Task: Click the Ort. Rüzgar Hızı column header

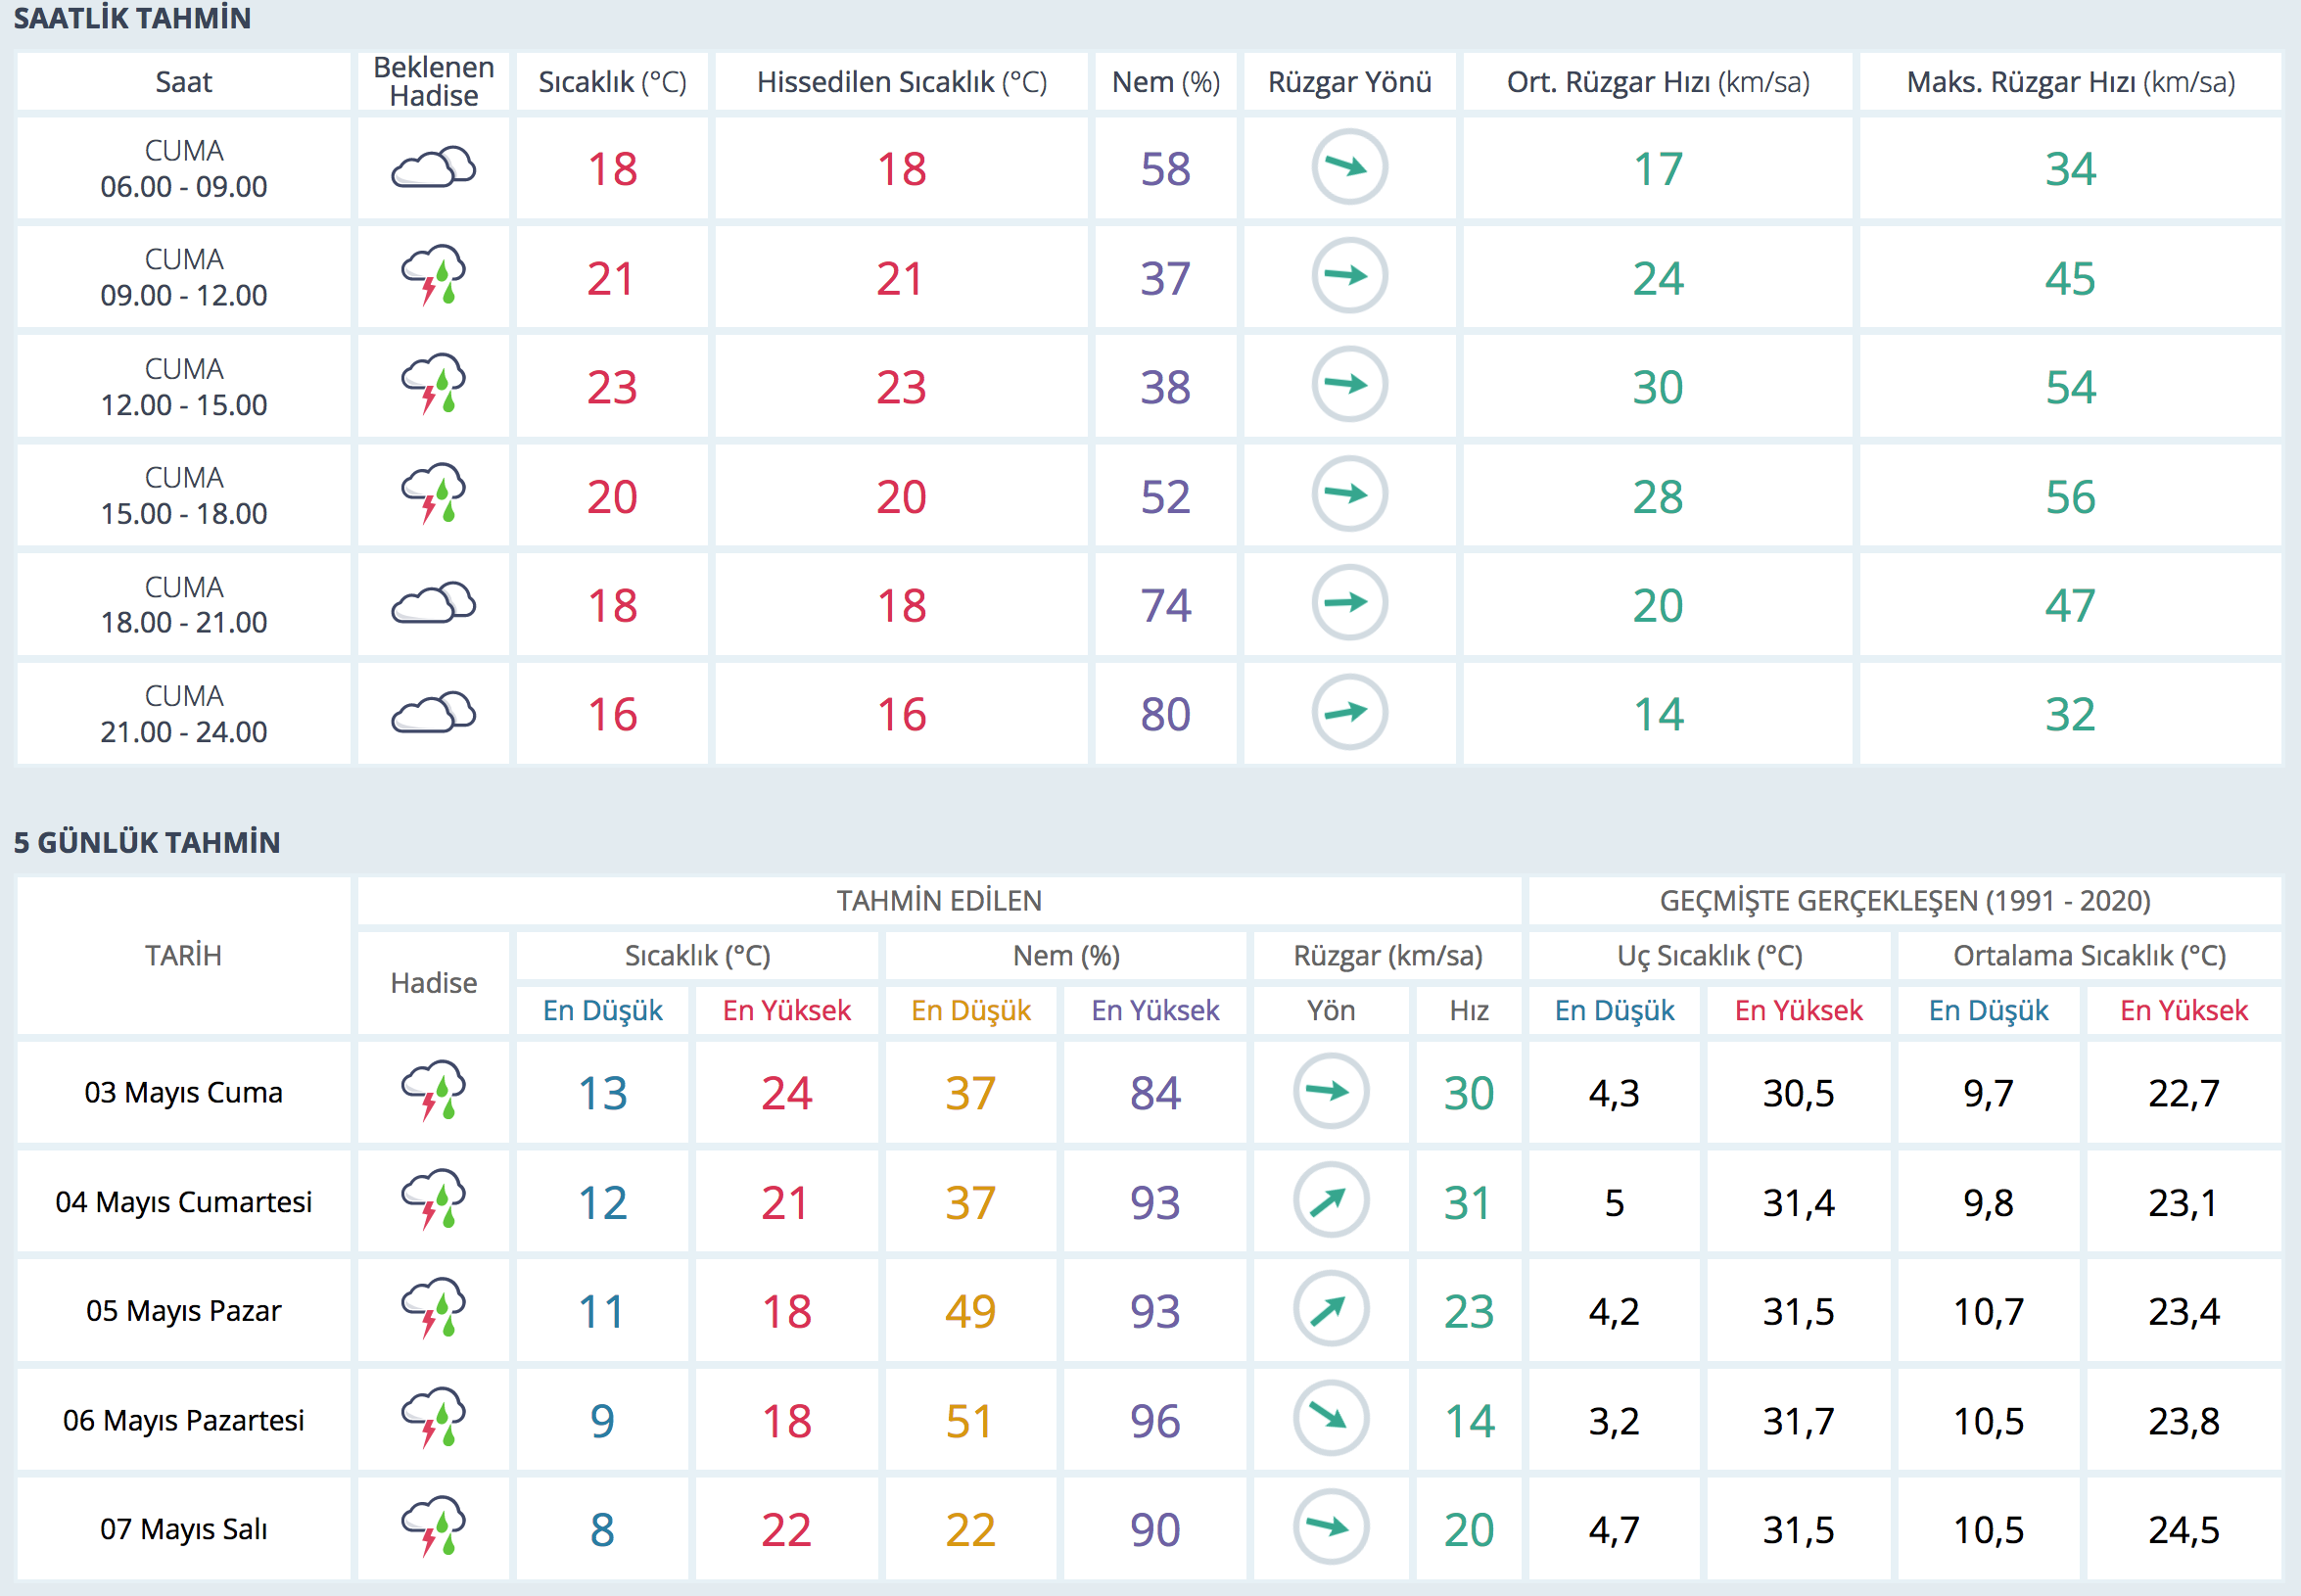Action: [x=1658, y=82]
